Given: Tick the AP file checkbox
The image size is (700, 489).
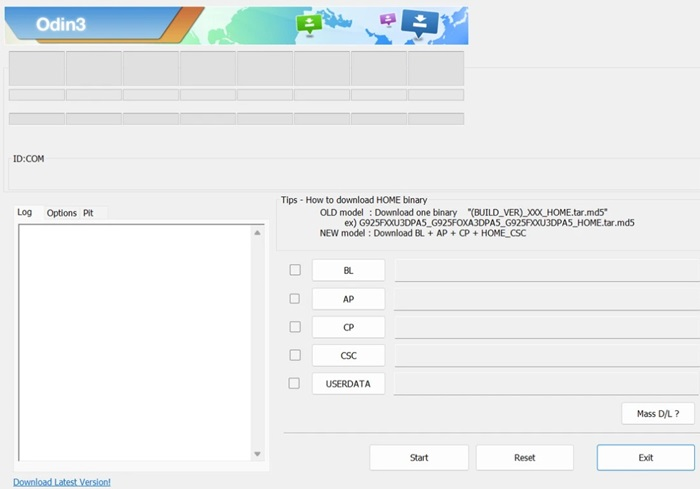Looking at the screenshot, I should (x=295, y=298).
